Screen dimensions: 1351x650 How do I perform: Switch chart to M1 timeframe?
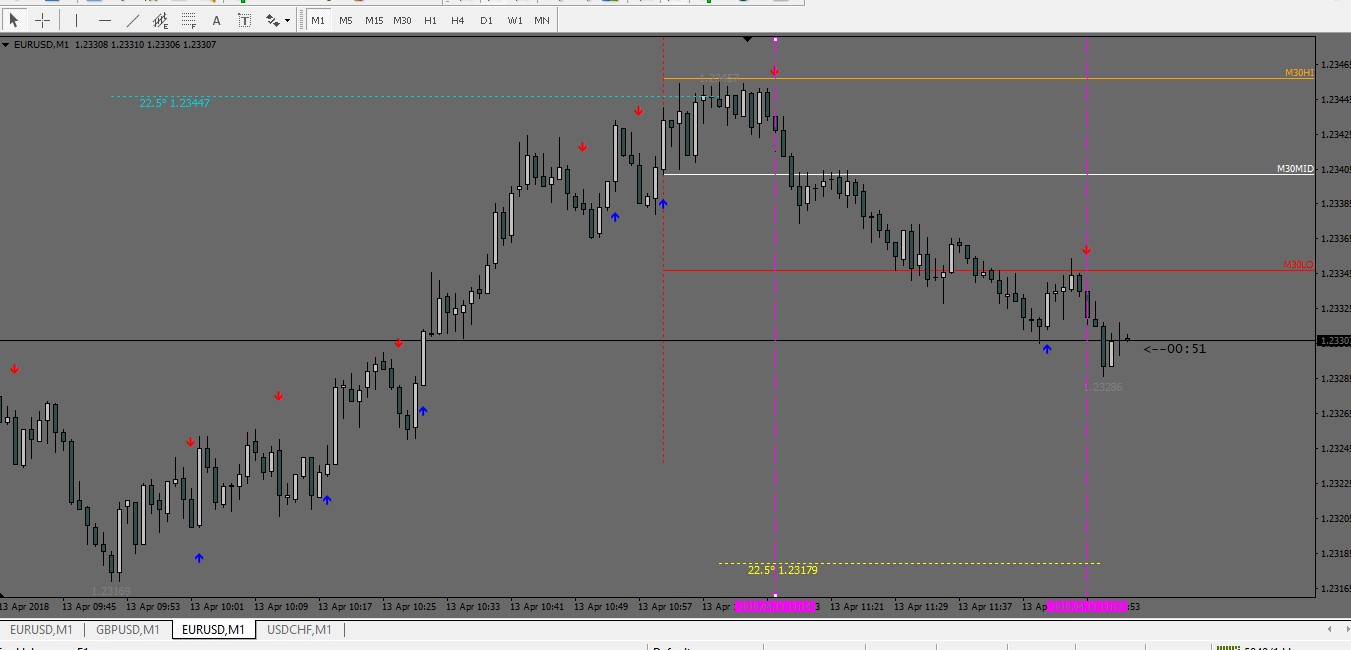[x=318, y=20]
